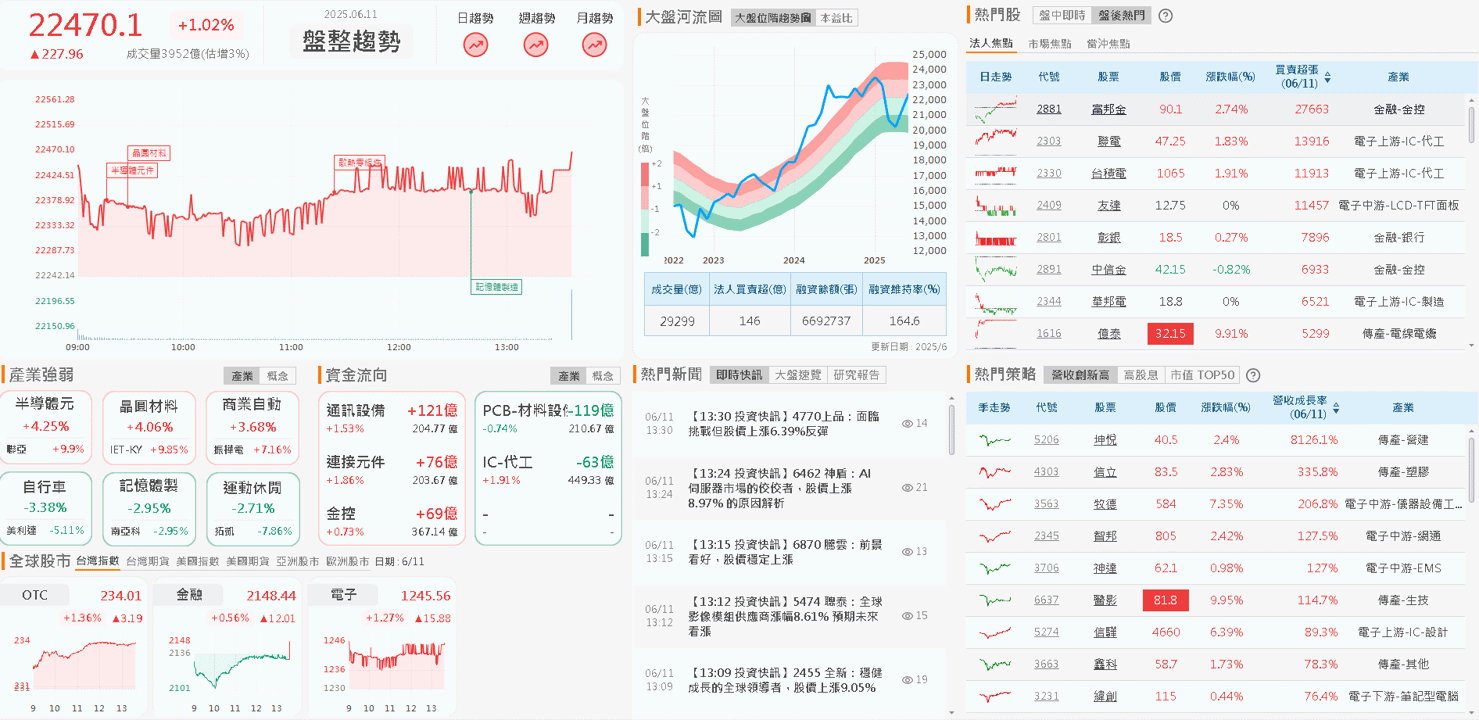Open the help icon beside 熱門策略 tabs
Image resolution: width=1479 pixels, height=720 pixels.
(1253, 375)
